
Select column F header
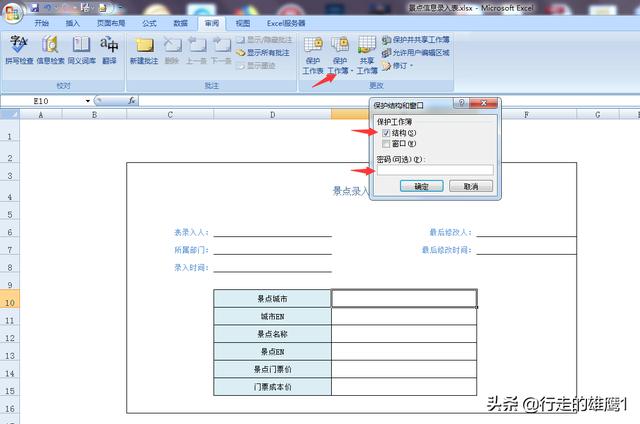[x=527, y=115]
